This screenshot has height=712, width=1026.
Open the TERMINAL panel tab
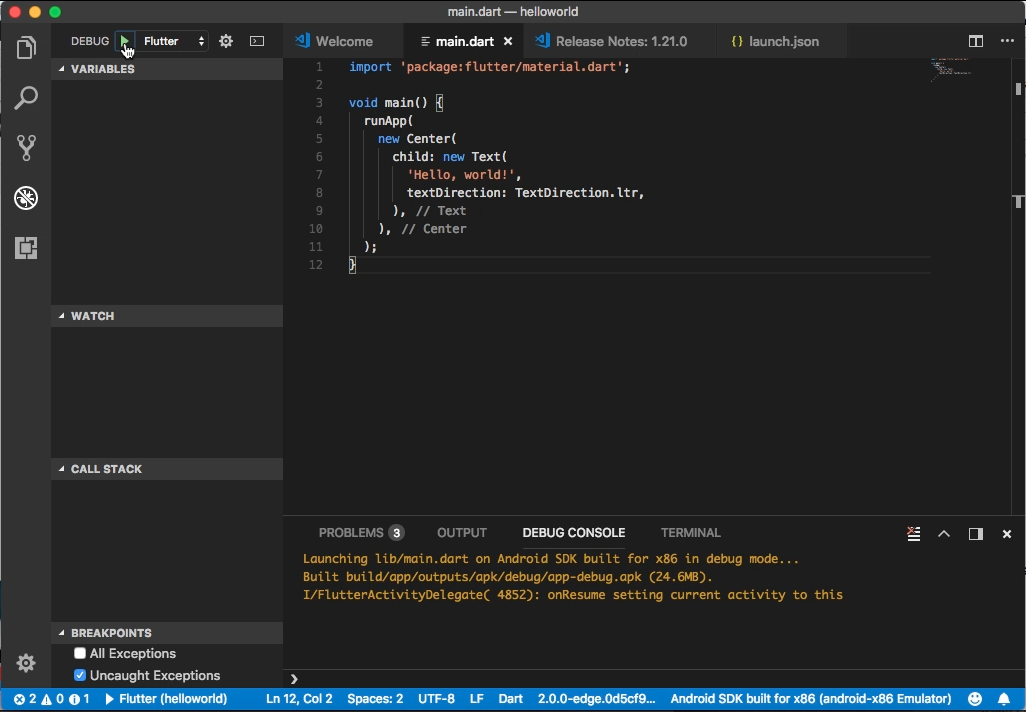coord(690,533)
